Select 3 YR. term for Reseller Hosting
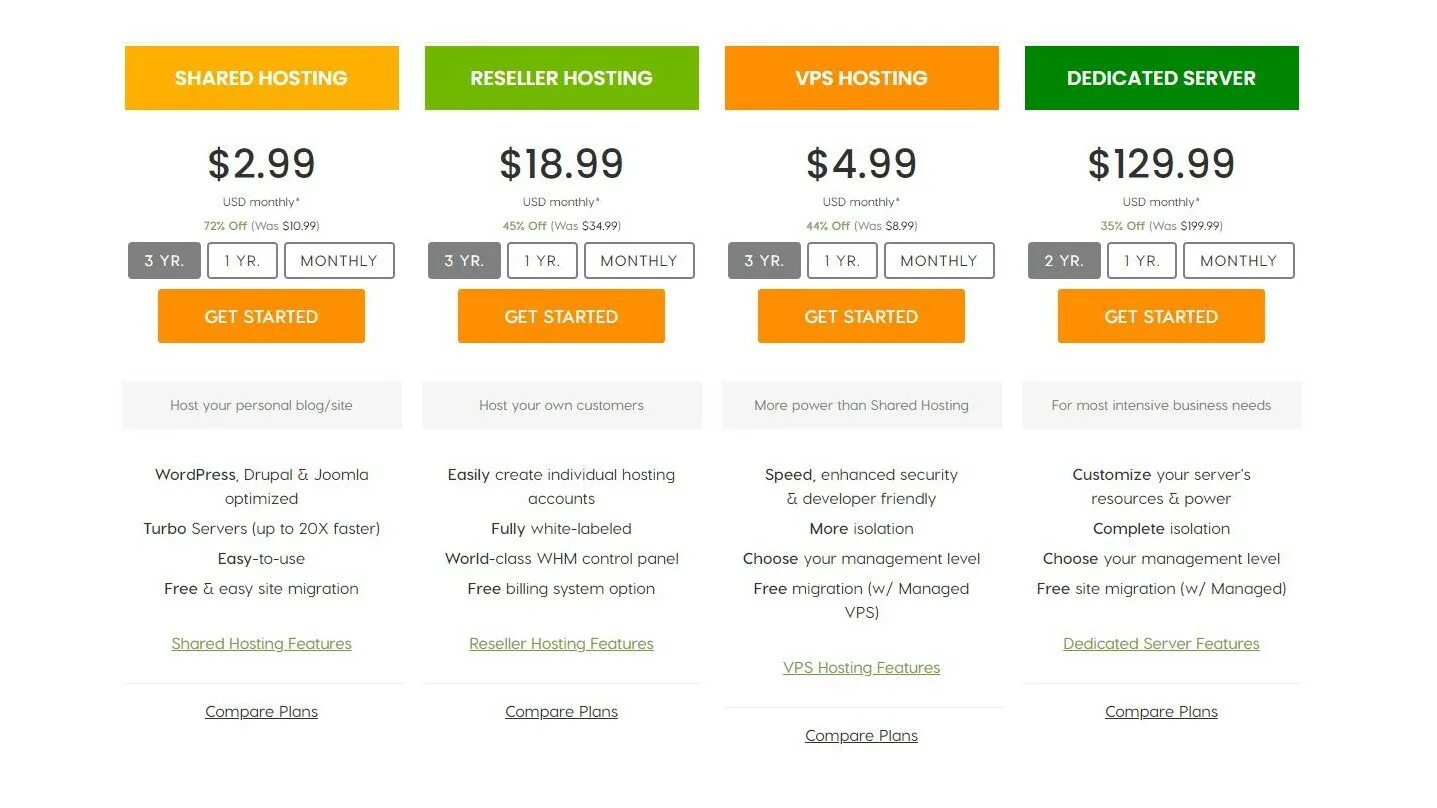This screenshot has width=1437, height=808. 464,261
